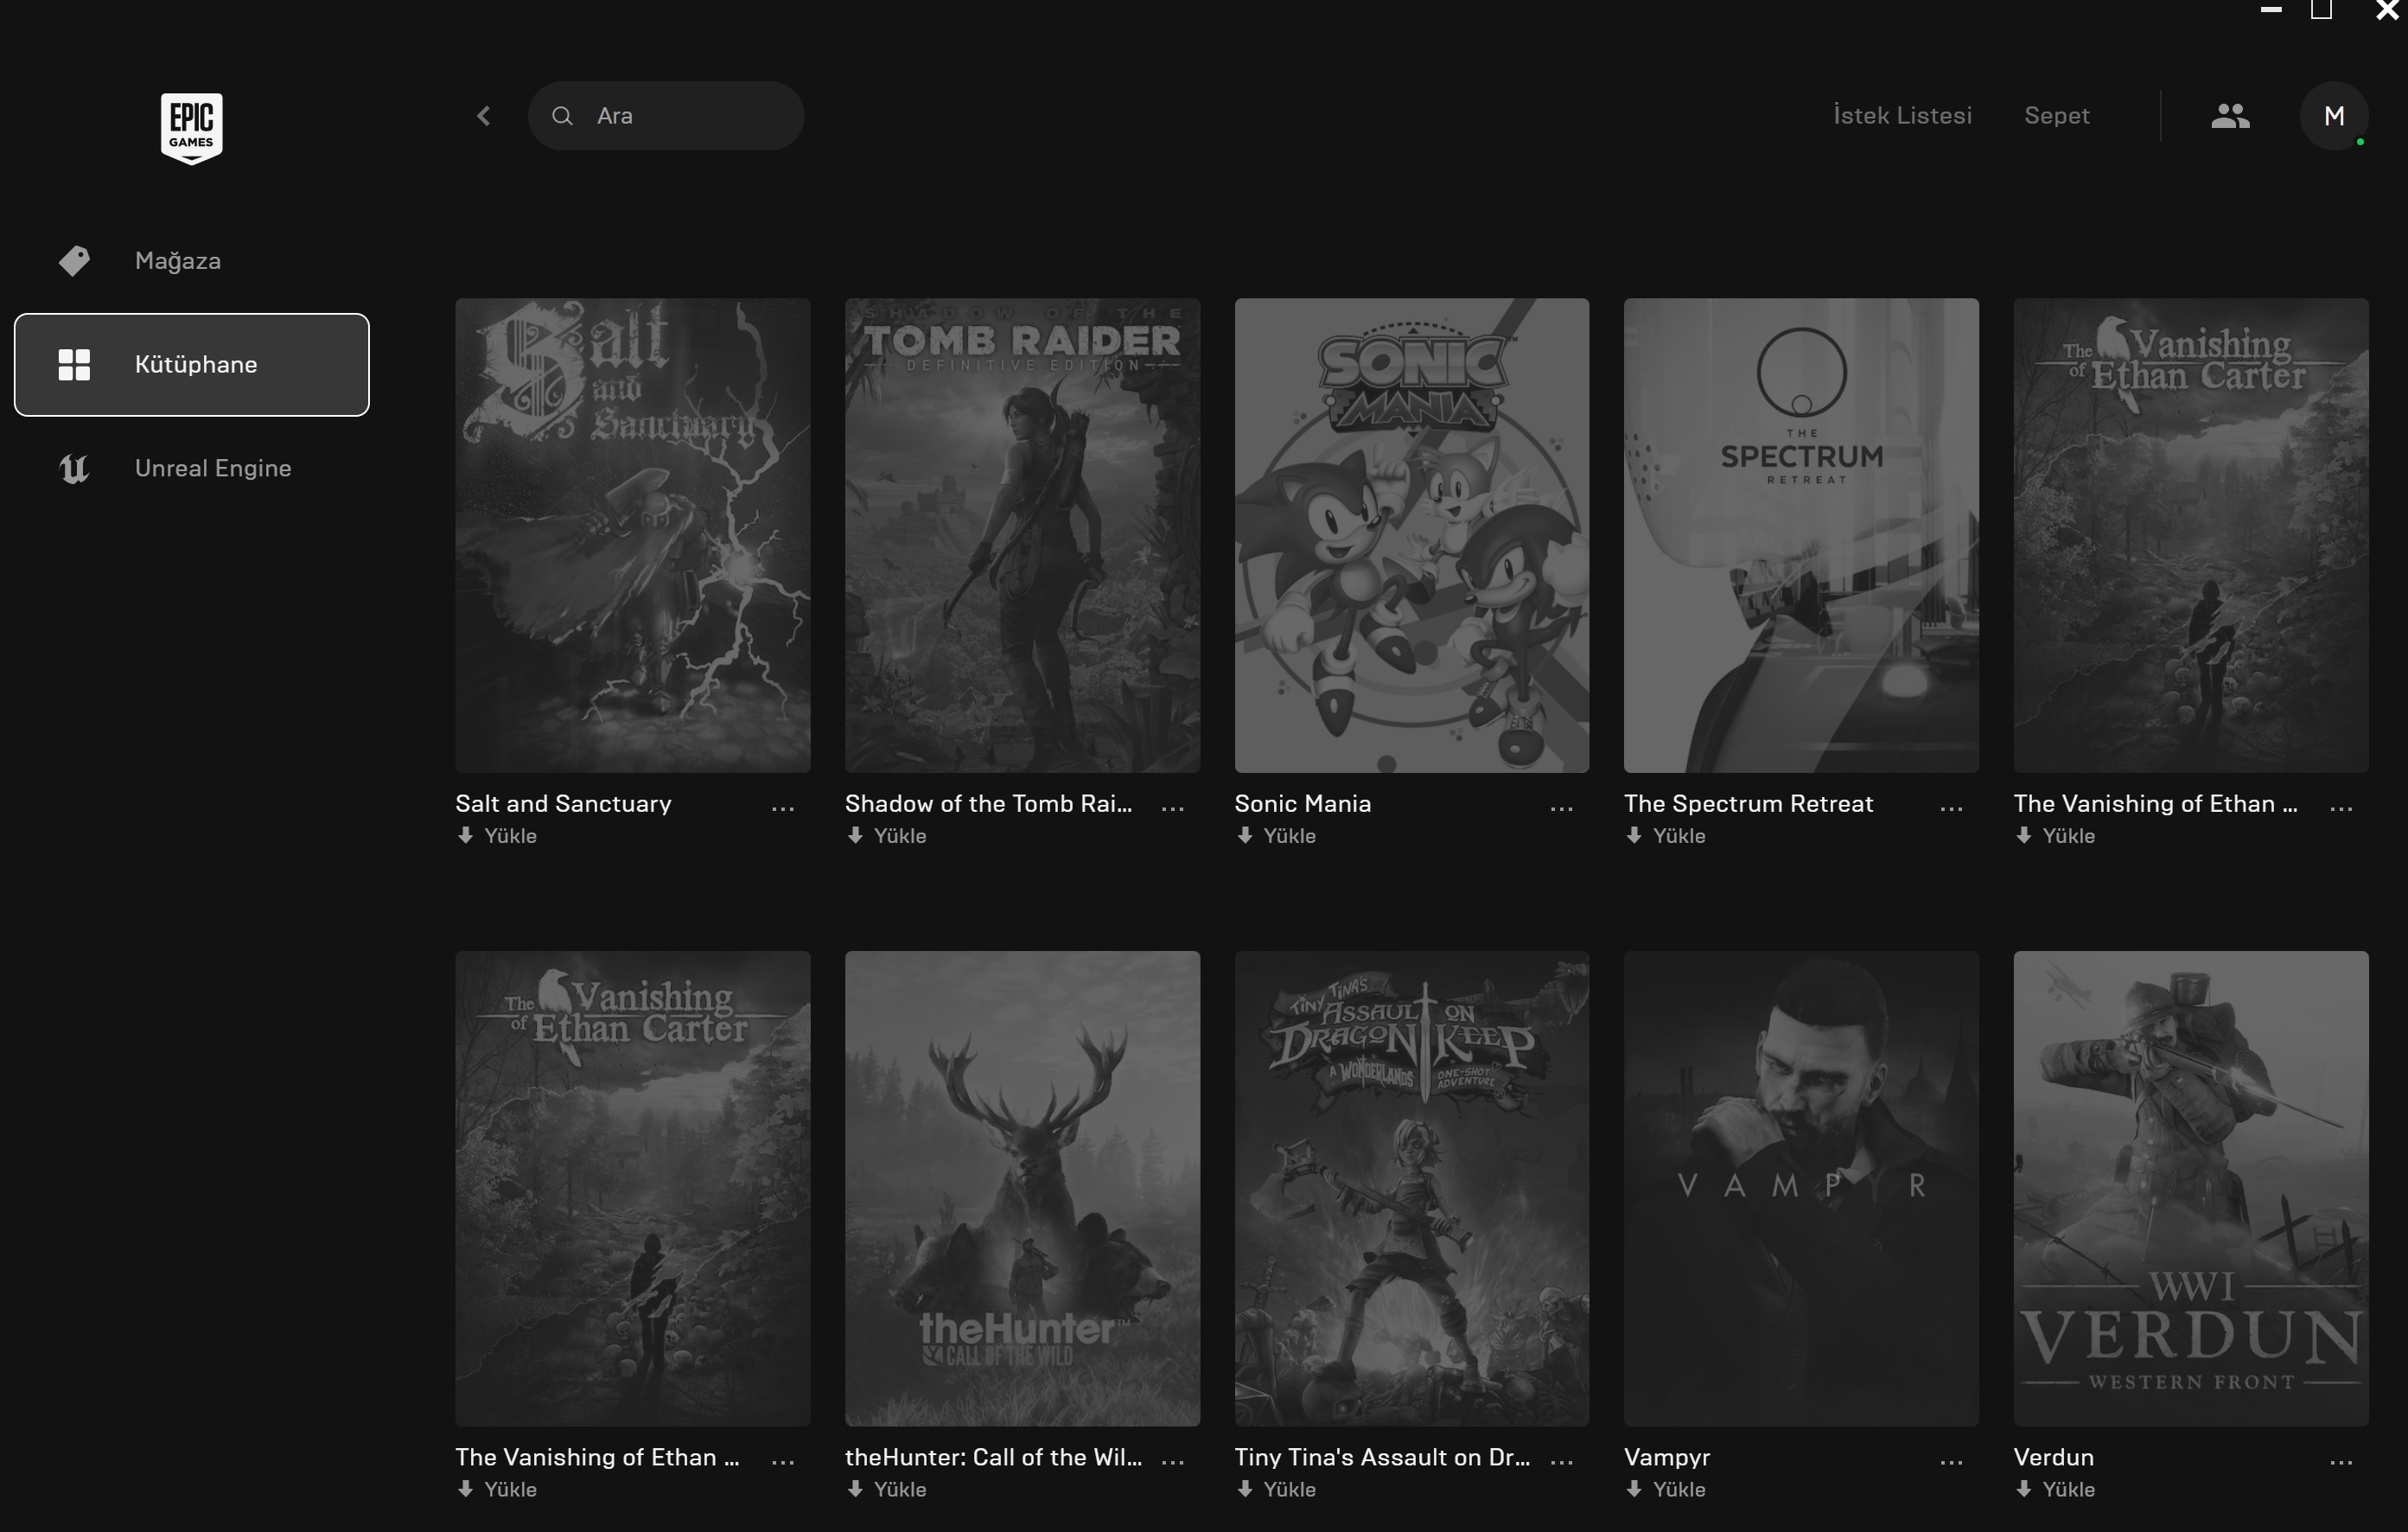Image resolution: width=2408 pixels, height=1532 pixels.
Task: Install Sonic Mania via Yükle
Action: tap(1276, 836)
